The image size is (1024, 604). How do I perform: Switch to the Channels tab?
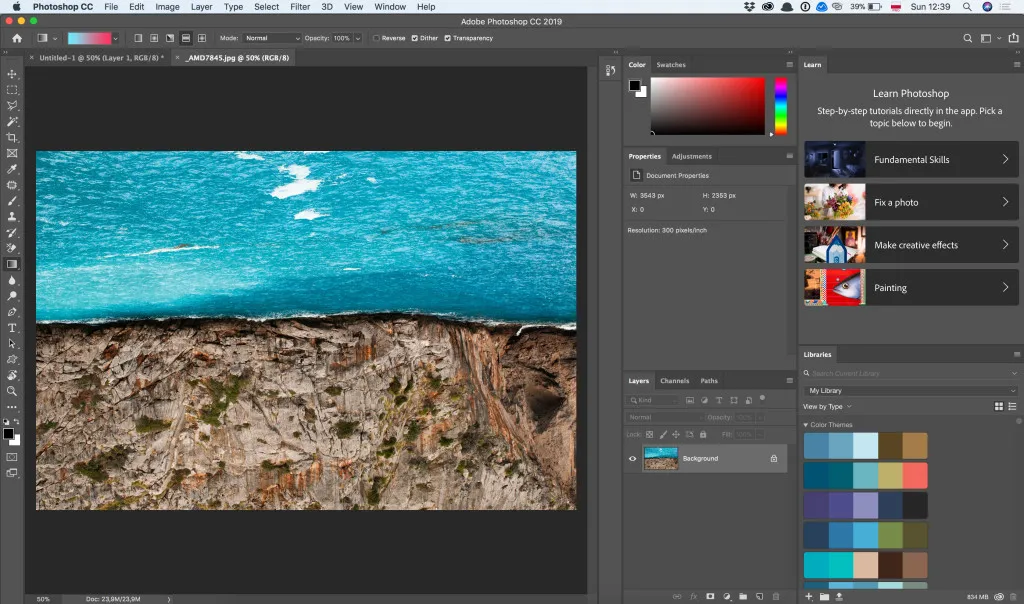(674, 381)
